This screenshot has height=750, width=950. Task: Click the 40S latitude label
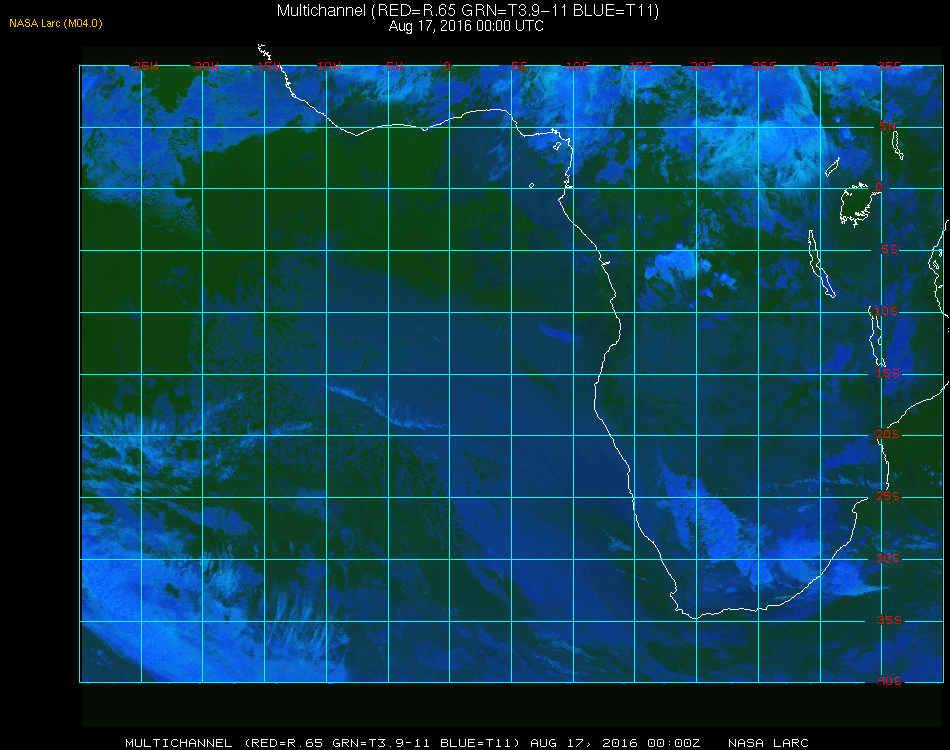[889, 682]
